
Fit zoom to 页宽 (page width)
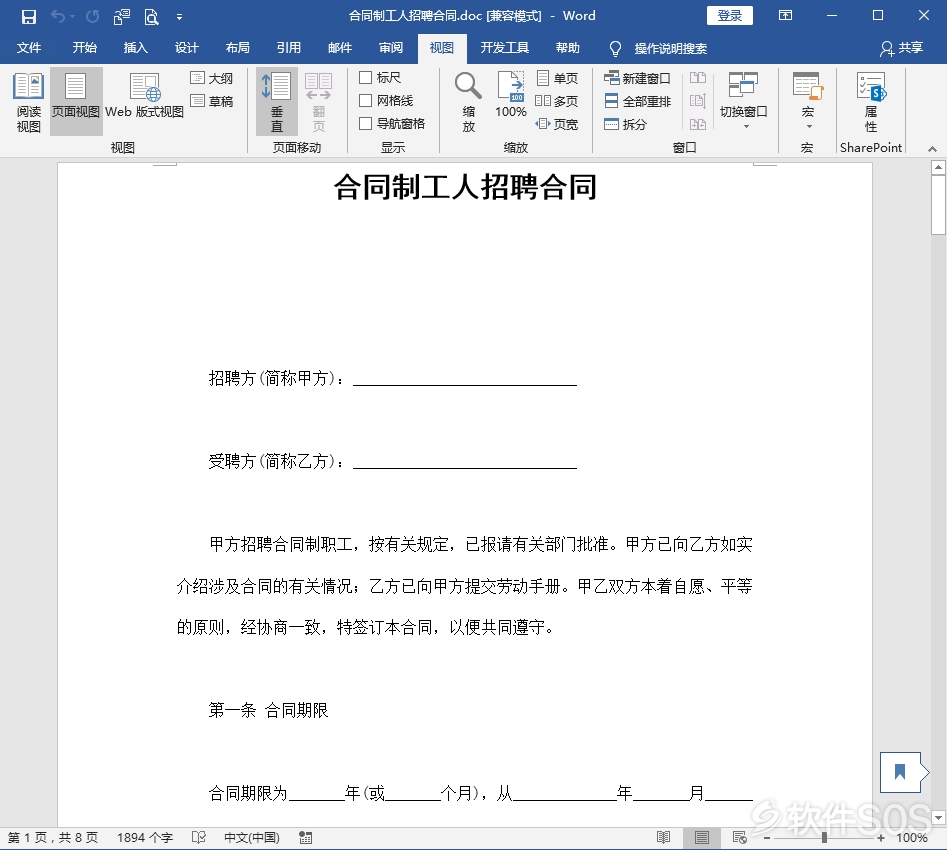(557, 124)
